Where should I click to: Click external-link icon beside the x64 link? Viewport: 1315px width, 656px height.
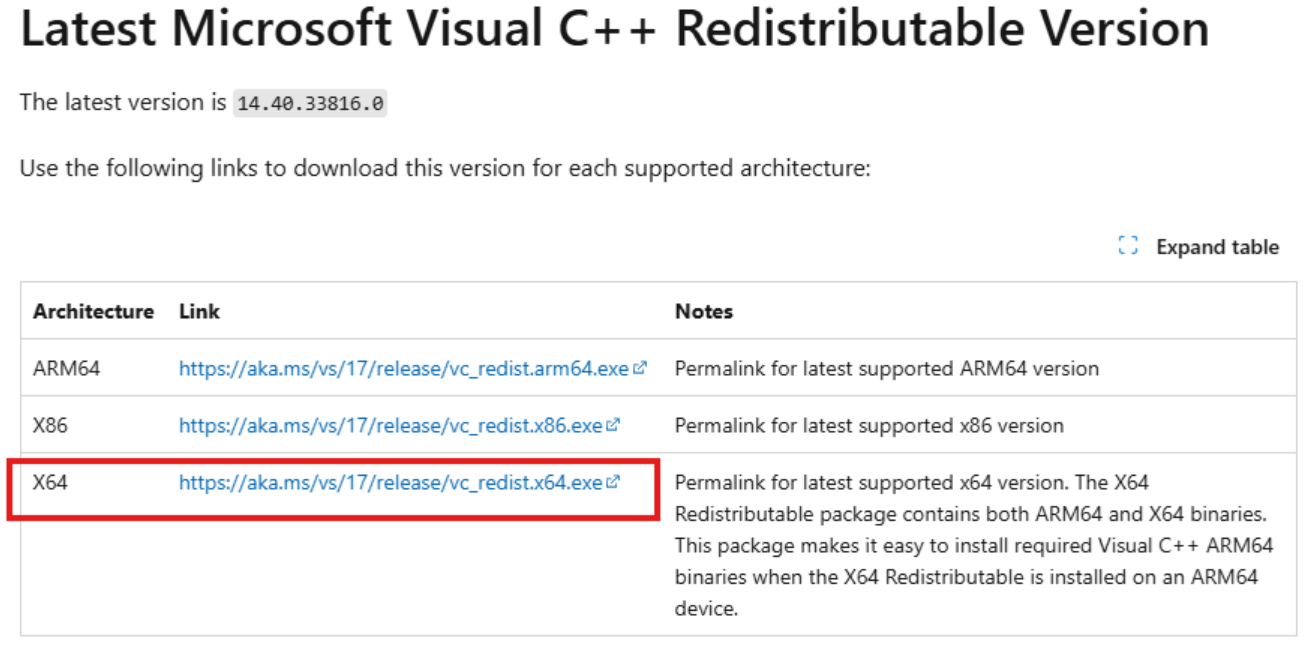click(x=613, y=482)
